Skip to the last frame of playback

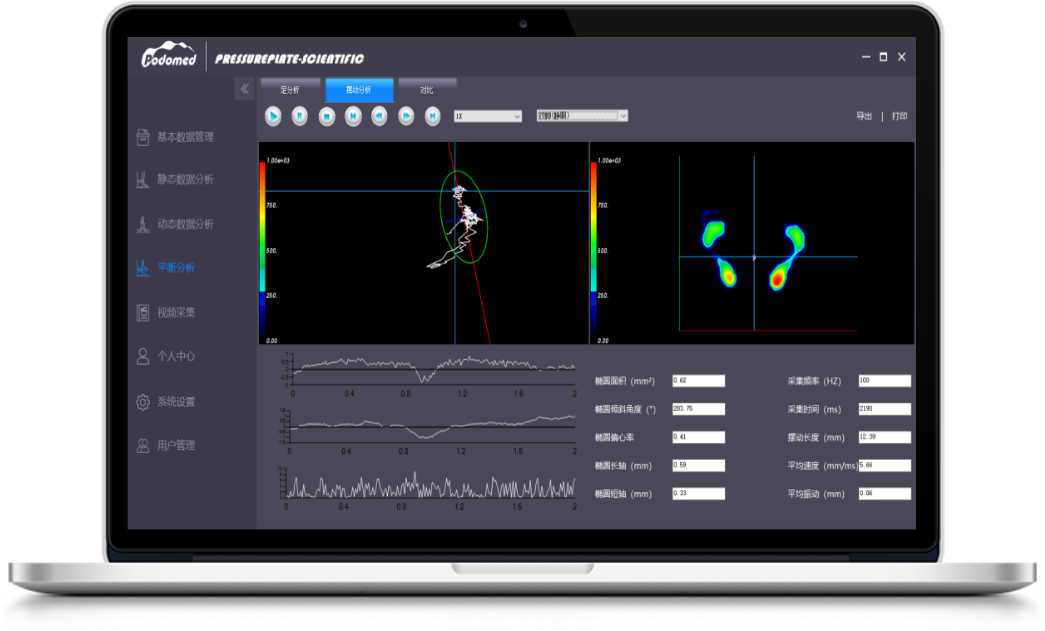[x=432, y=116]
